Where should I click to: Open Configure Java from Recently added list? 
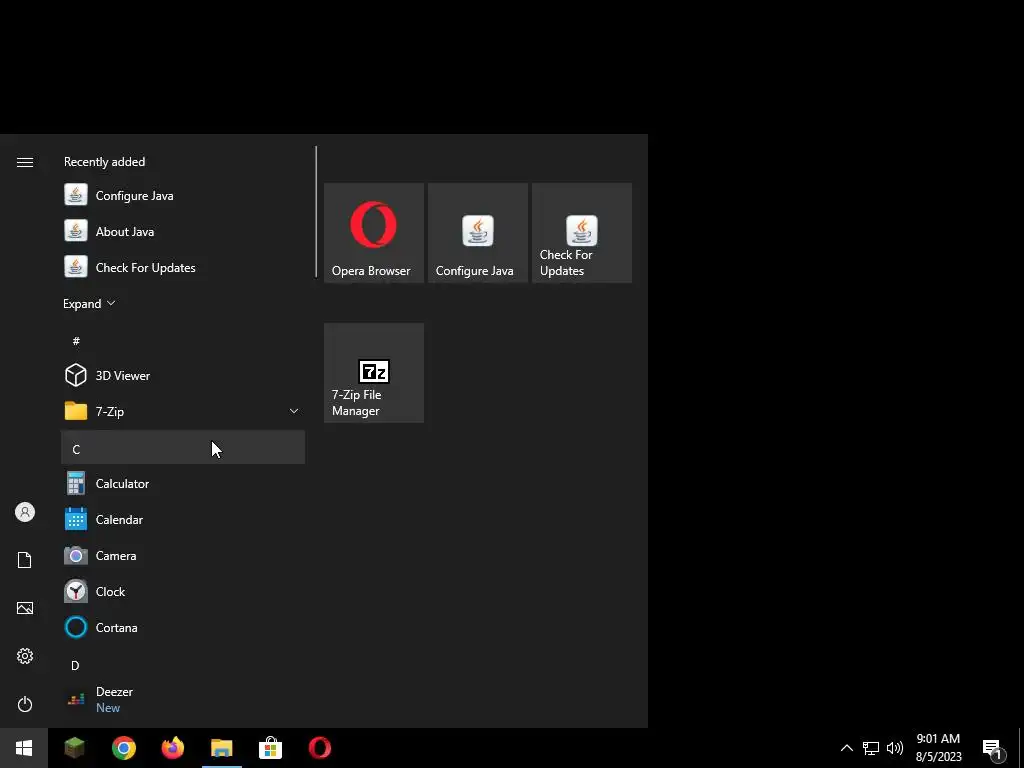click(x=183, y=195)
